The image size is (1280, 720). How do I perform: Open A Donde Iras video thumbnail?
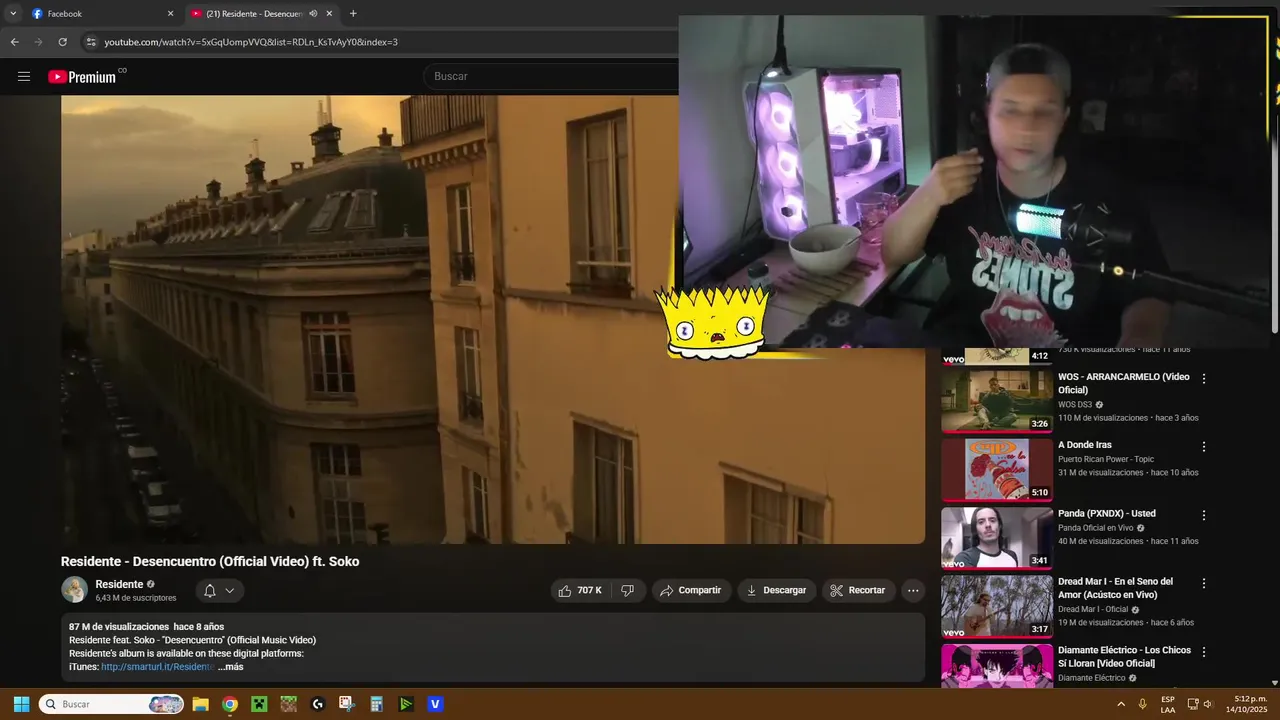[996, 469]
